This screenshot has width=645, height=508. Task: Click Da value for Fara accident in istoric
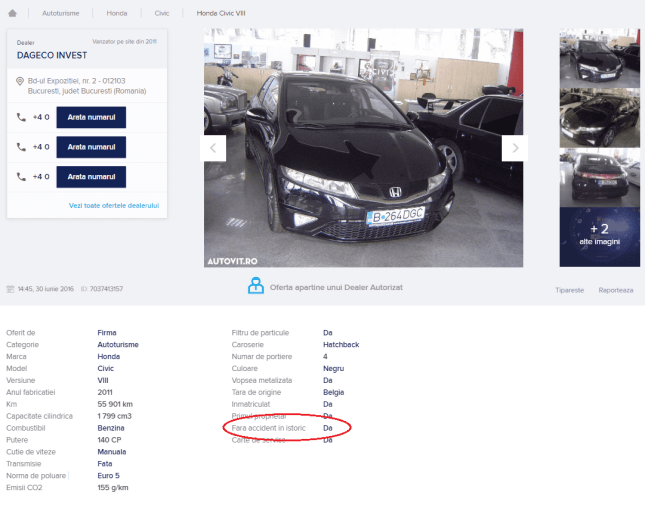coord(328,428)
